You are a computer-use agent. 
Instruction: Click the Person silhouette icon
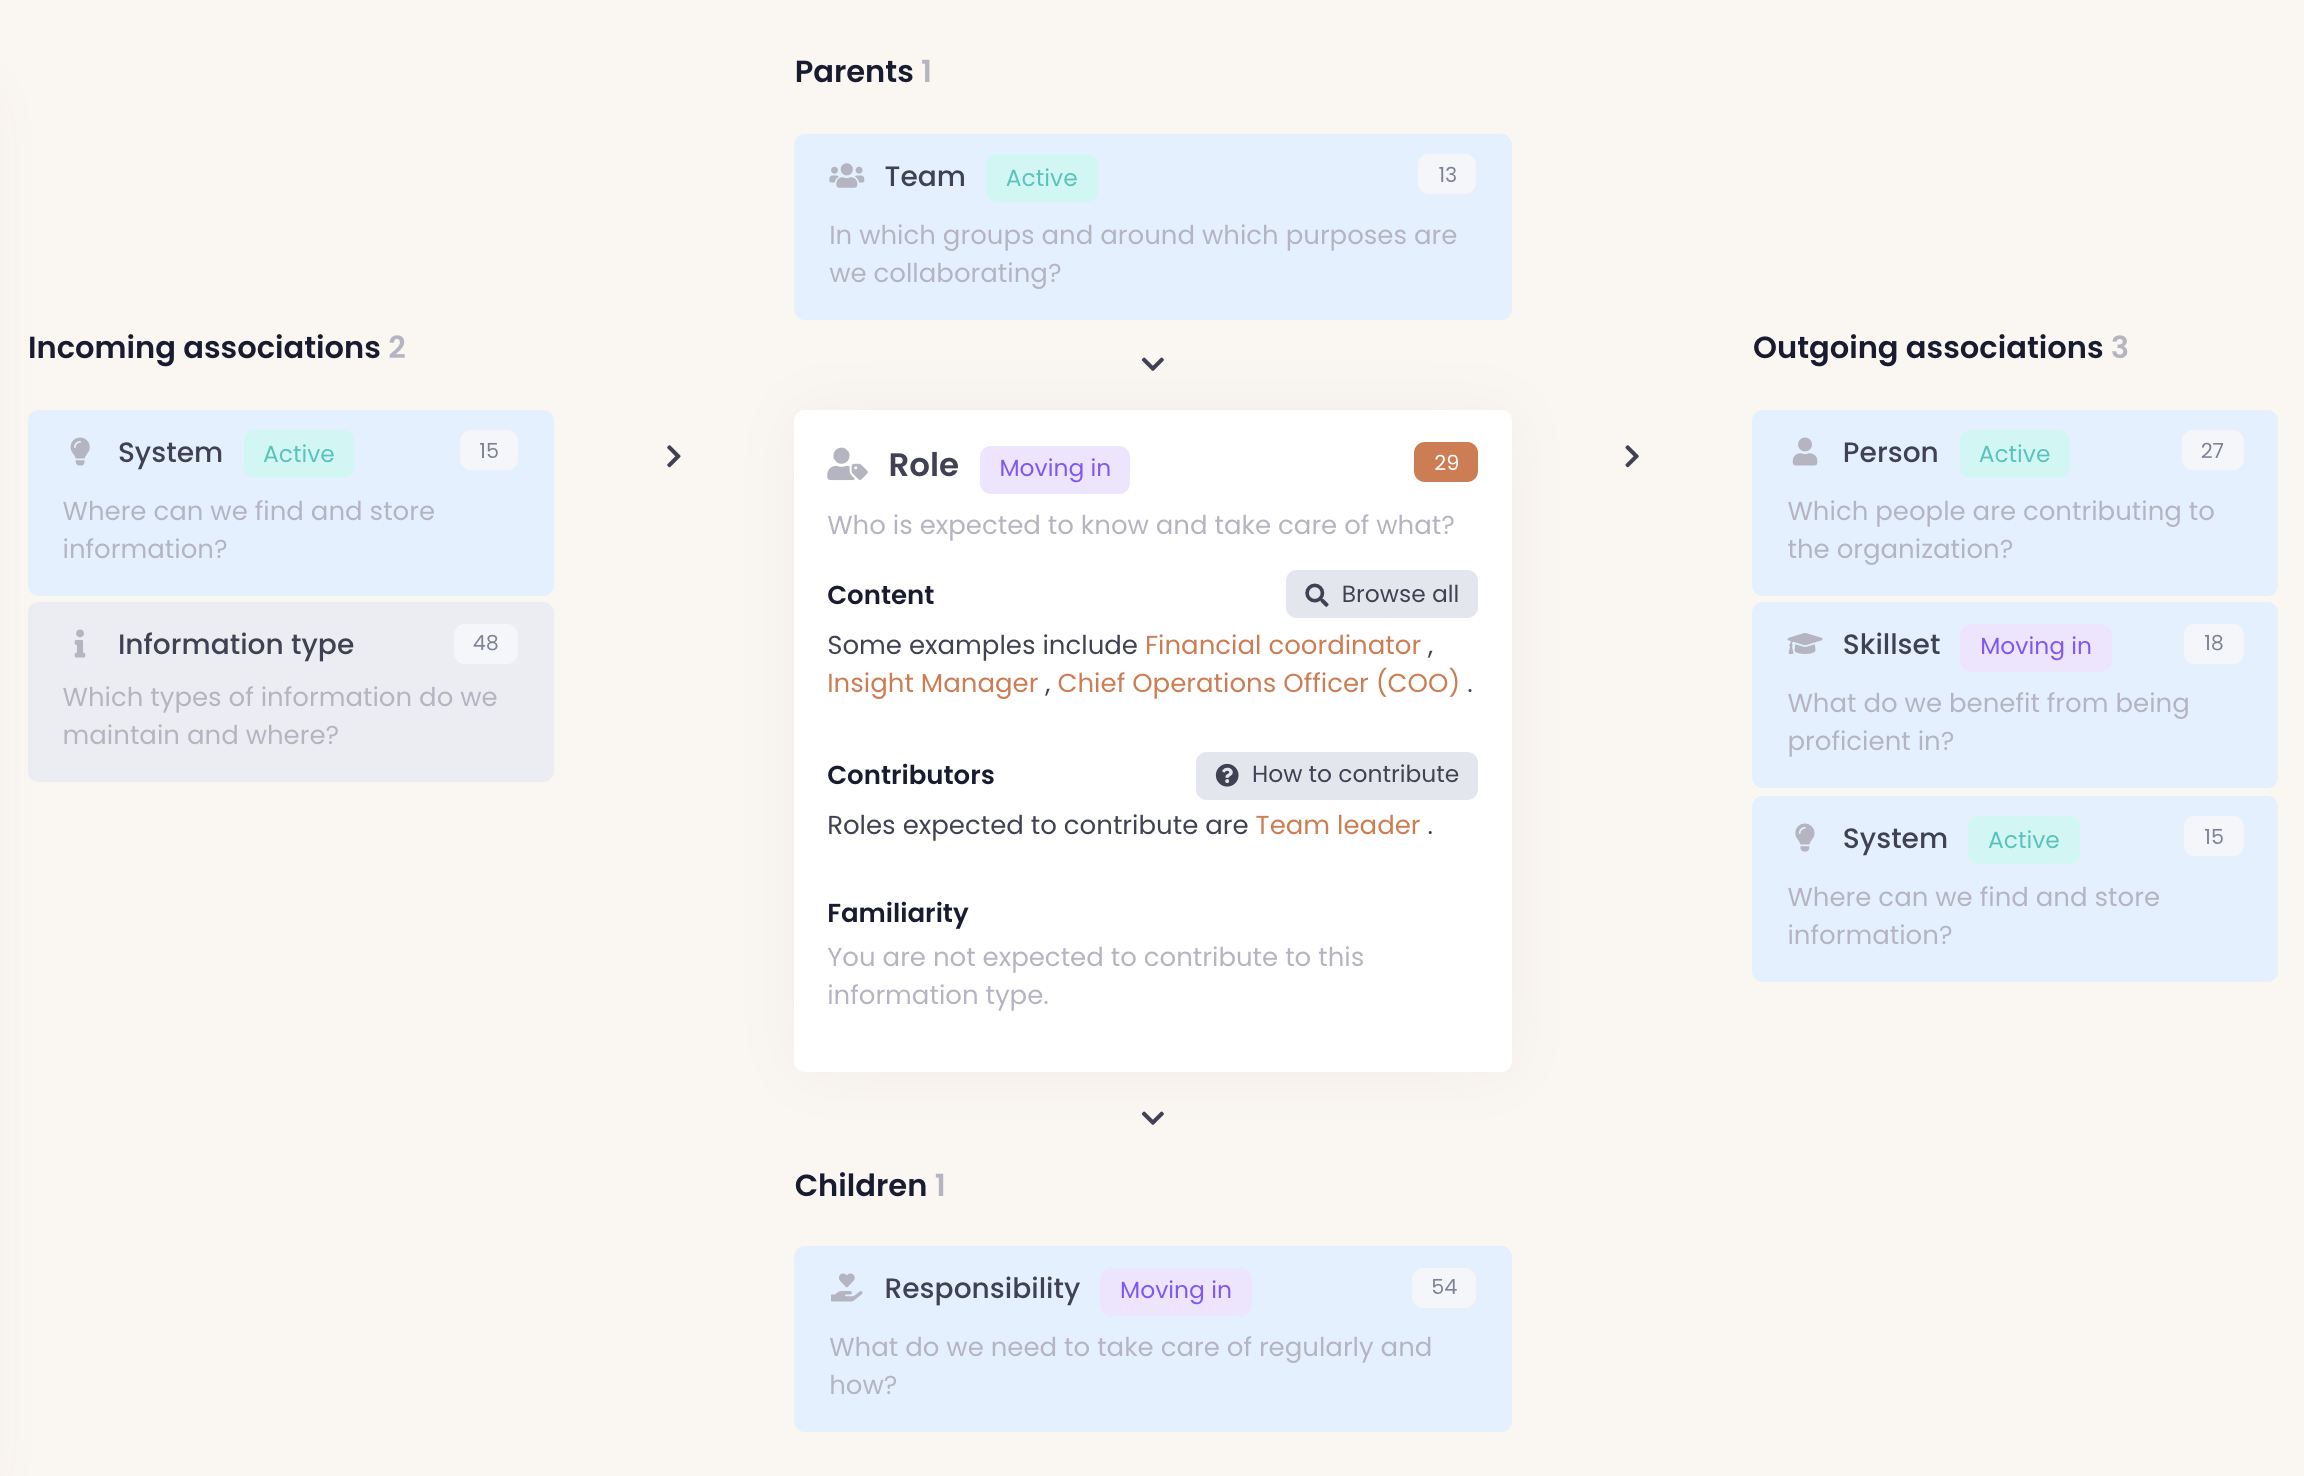1804,452
